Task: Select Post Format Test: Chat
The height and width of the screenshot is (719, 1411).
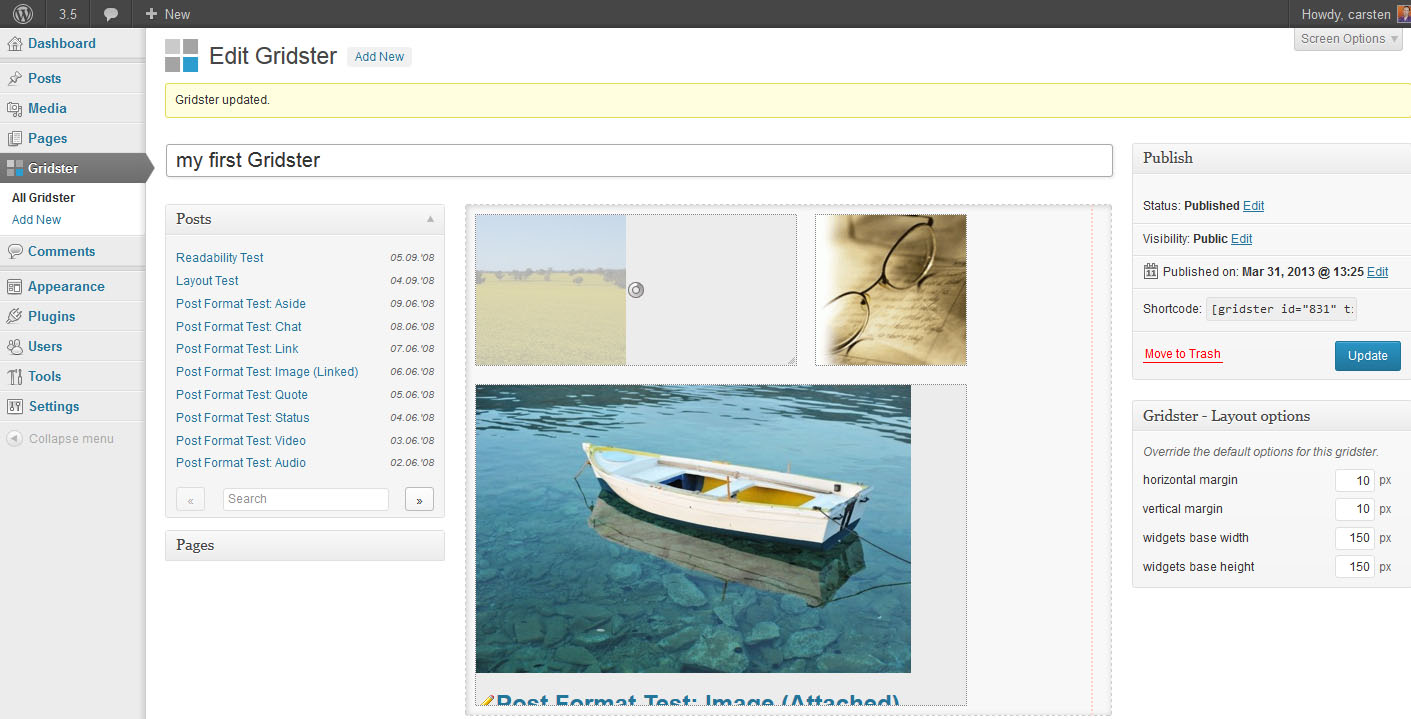Action: point(239,327)
